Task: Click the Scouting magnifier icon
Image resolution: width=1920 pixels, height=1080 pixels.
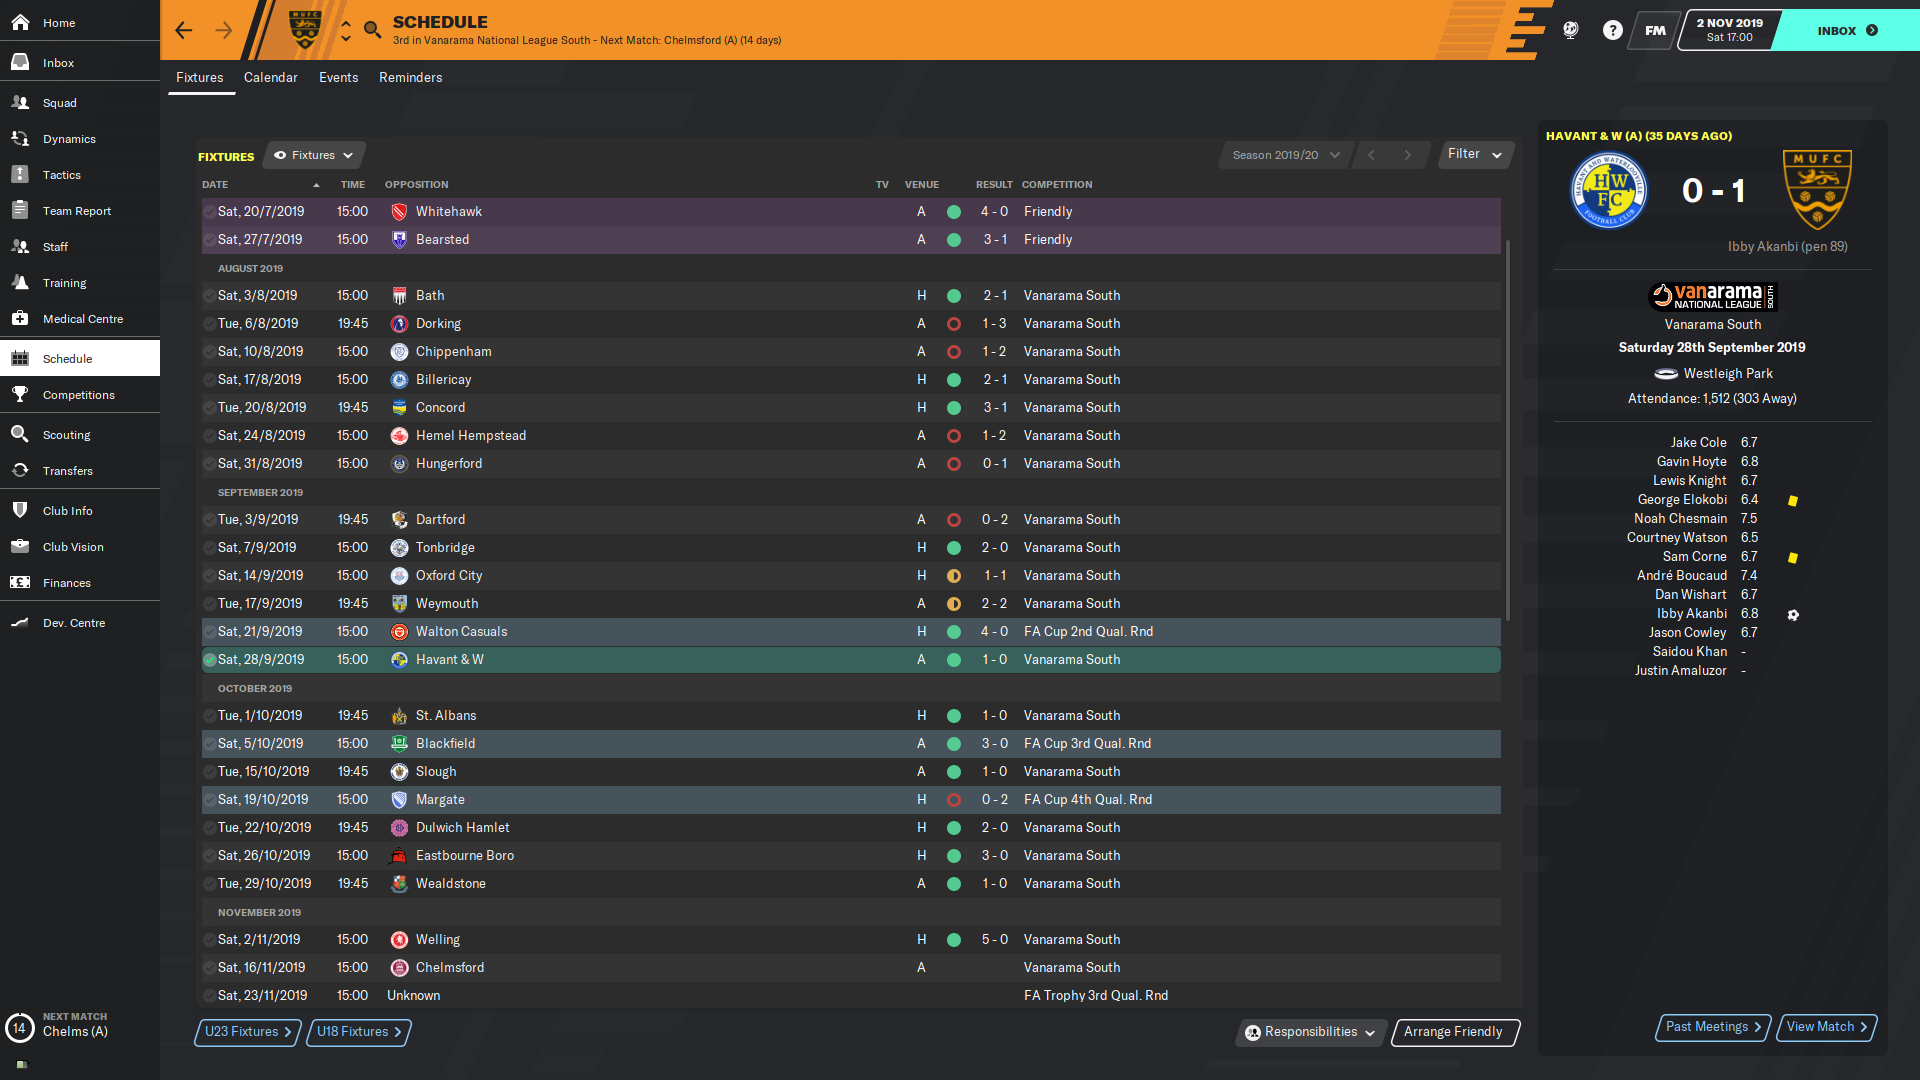Action: 20,435
